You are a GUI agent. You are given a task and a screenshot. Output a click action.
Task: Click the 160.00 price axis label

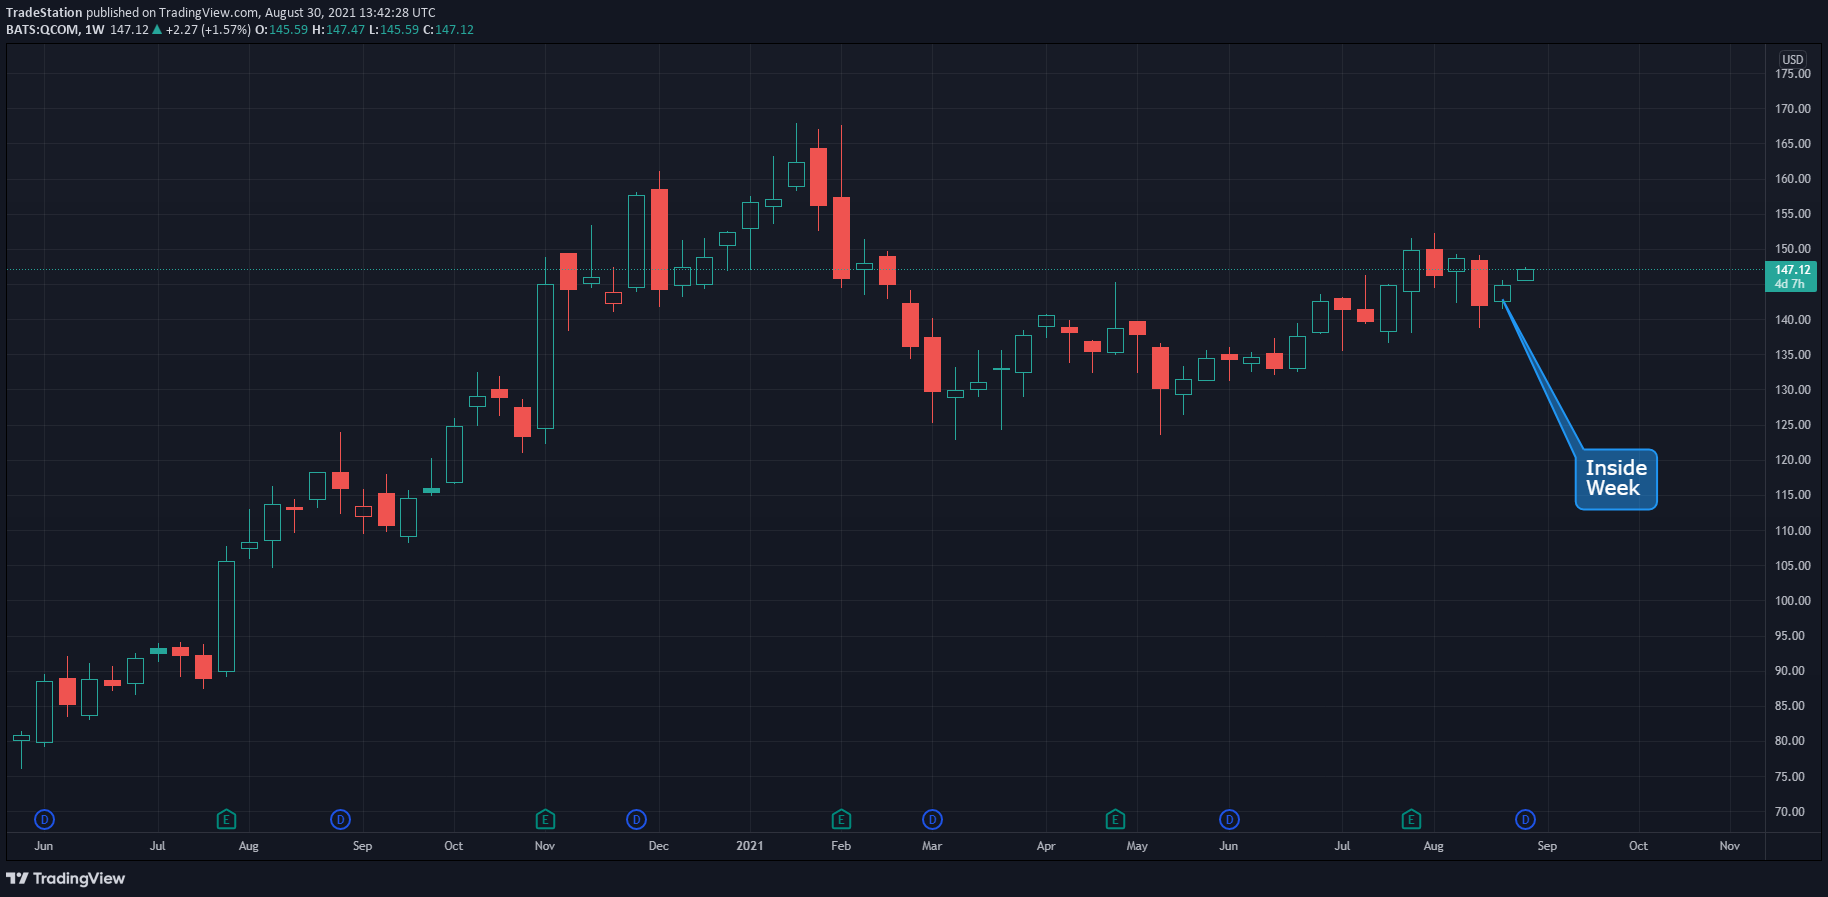[x=1793, y=179]
